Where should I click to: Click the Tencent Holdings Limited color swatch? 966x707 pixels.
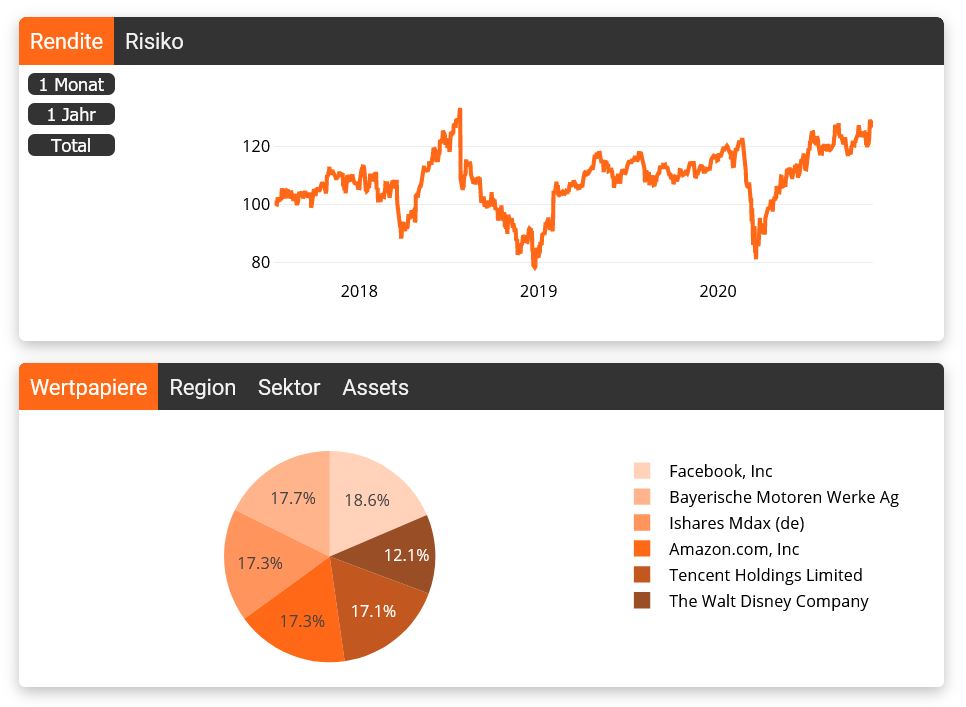pos(641,575)
